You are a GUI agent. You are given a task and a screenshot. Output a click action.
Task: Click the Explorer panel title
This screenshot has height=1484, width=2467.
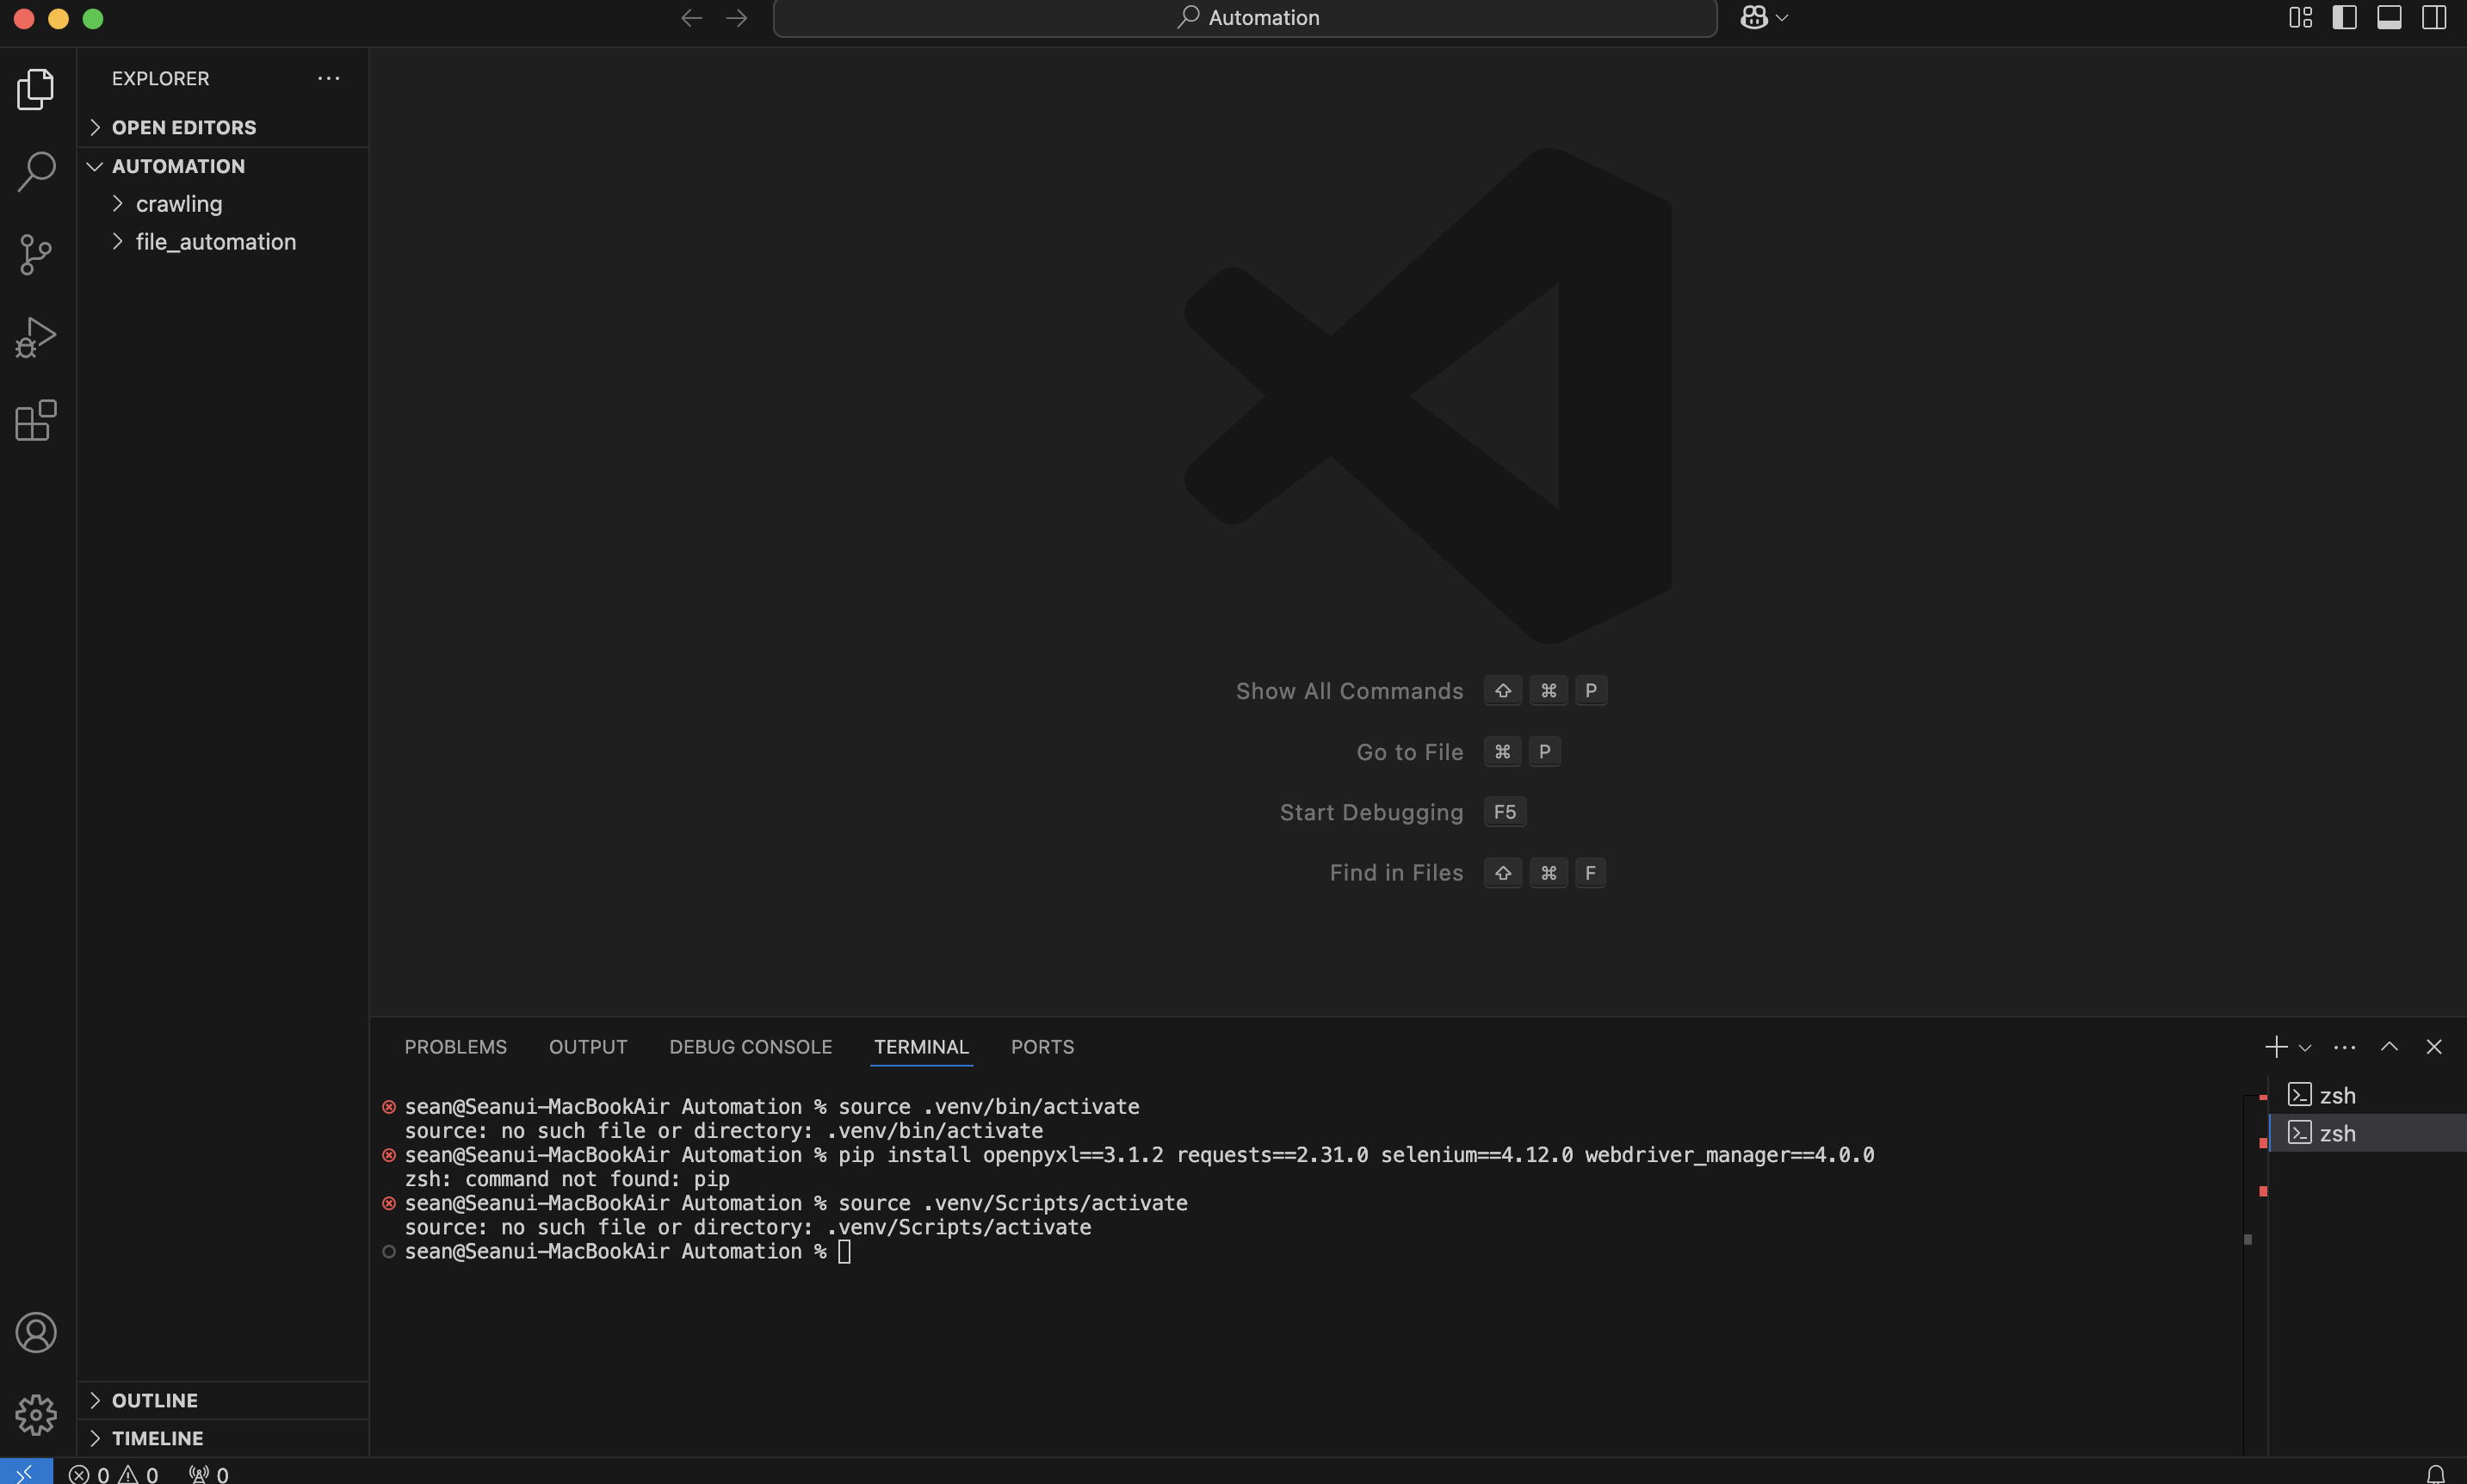coord(160,78)
